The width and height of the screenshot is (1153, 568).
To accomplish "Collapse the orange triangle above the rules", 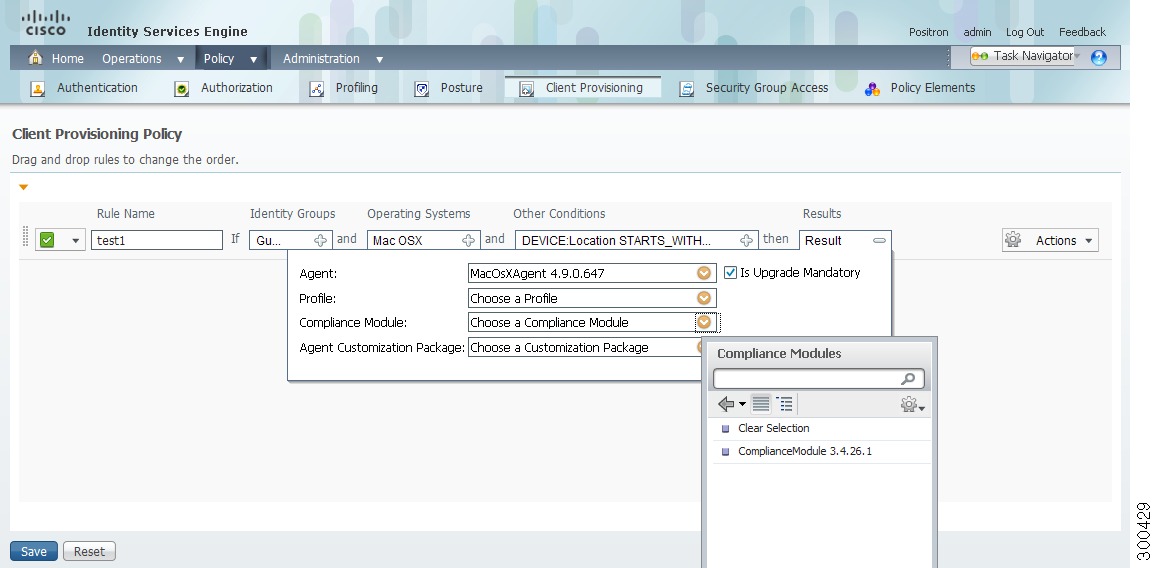I will click(24, 187).
